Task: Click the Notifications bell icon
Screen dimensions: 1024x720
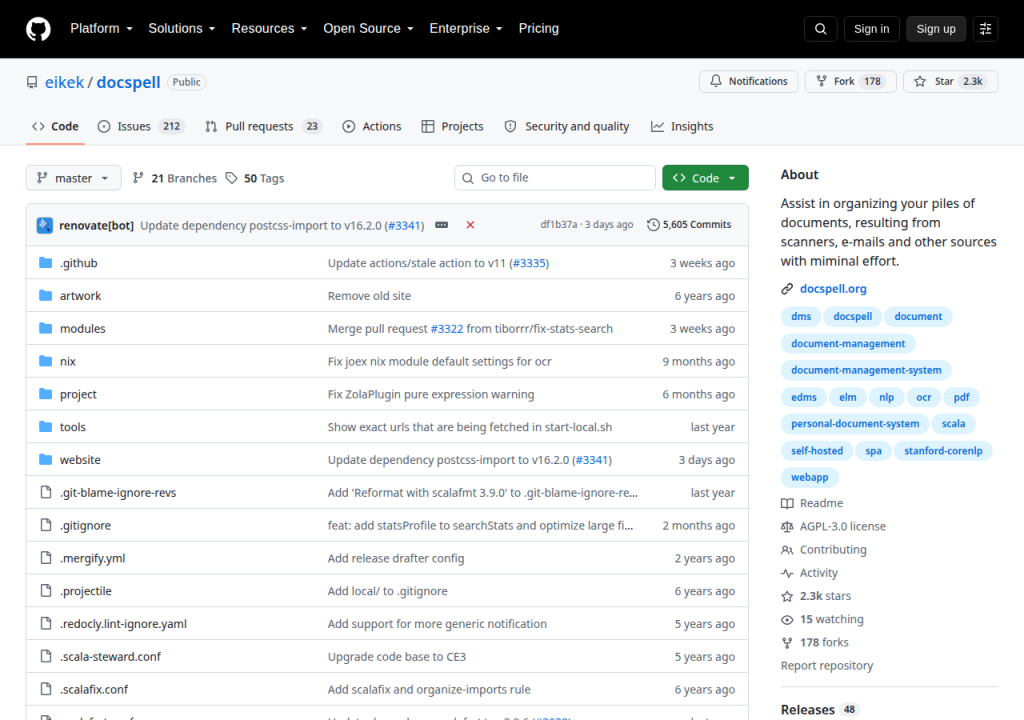Action: 716,81
